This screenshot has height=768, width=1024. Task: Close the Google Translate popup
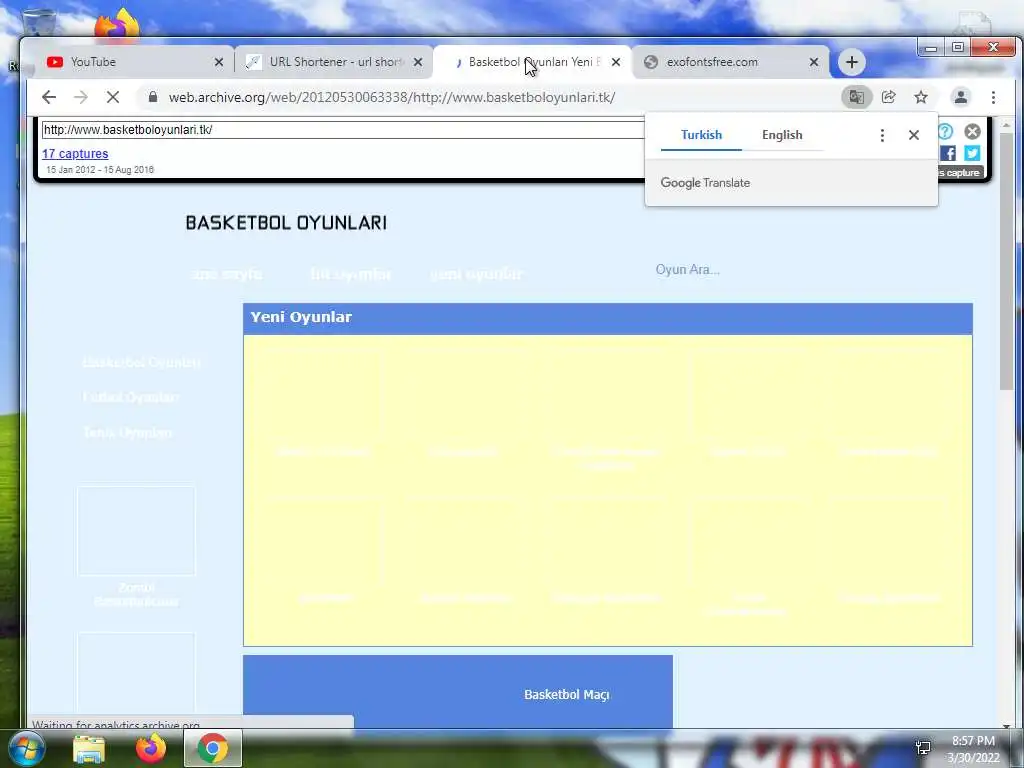[914, 135]
